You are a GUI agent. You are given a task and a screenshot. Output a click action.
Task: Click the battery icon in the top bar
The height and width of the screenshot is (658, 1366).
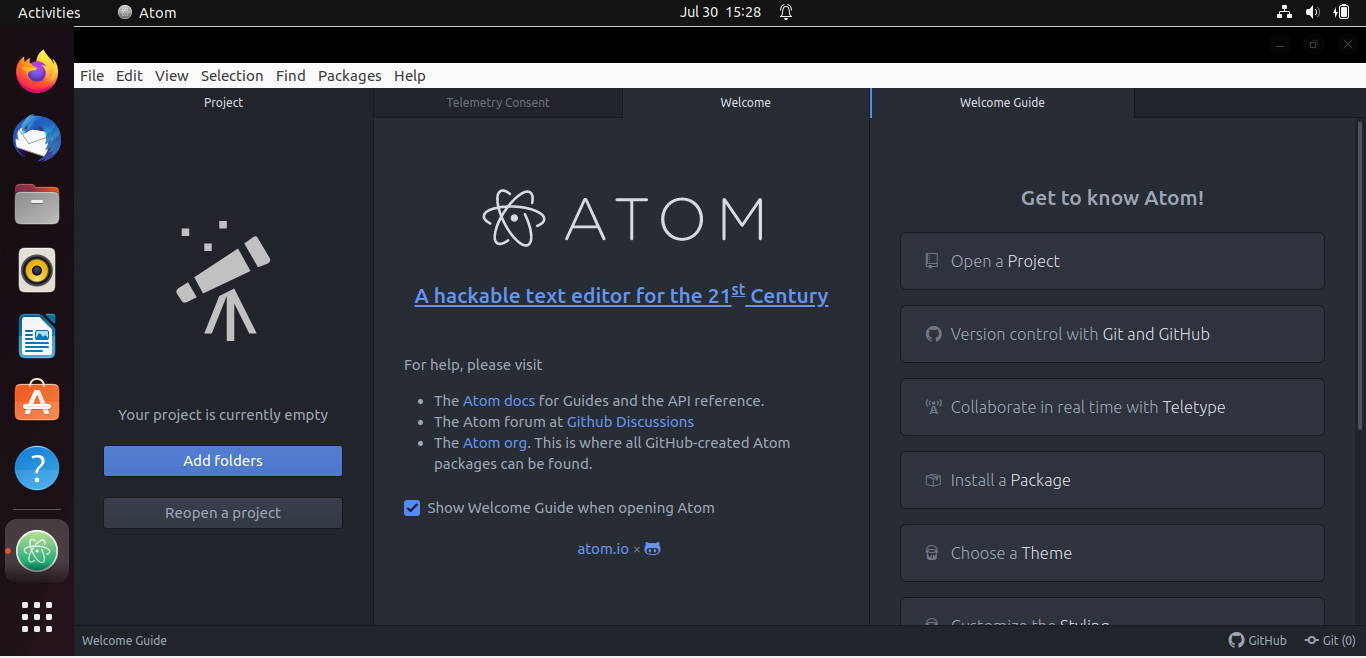click(1341, 13)
